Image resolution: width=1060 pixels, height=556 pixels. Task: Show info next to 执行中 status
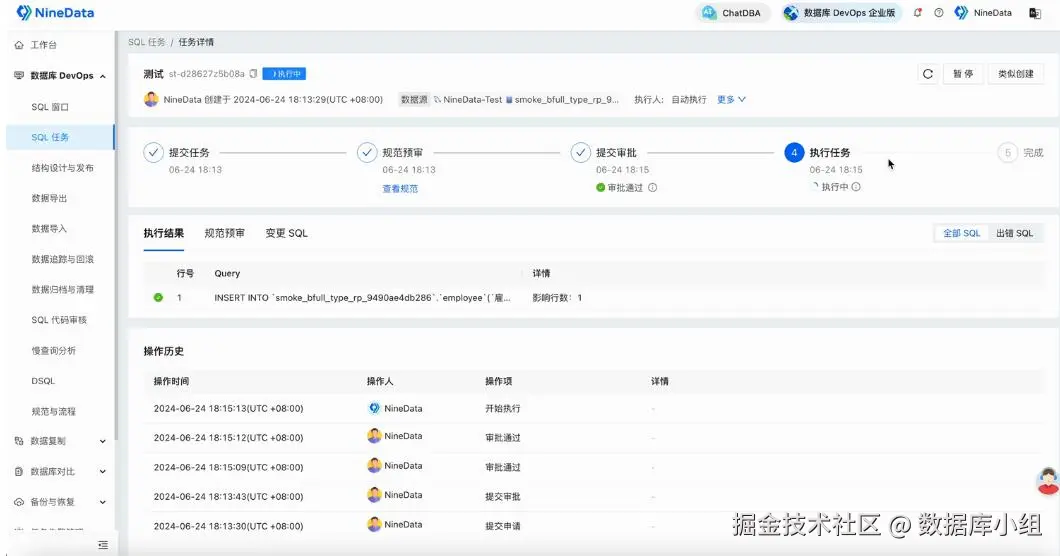[x=856, y=187]
